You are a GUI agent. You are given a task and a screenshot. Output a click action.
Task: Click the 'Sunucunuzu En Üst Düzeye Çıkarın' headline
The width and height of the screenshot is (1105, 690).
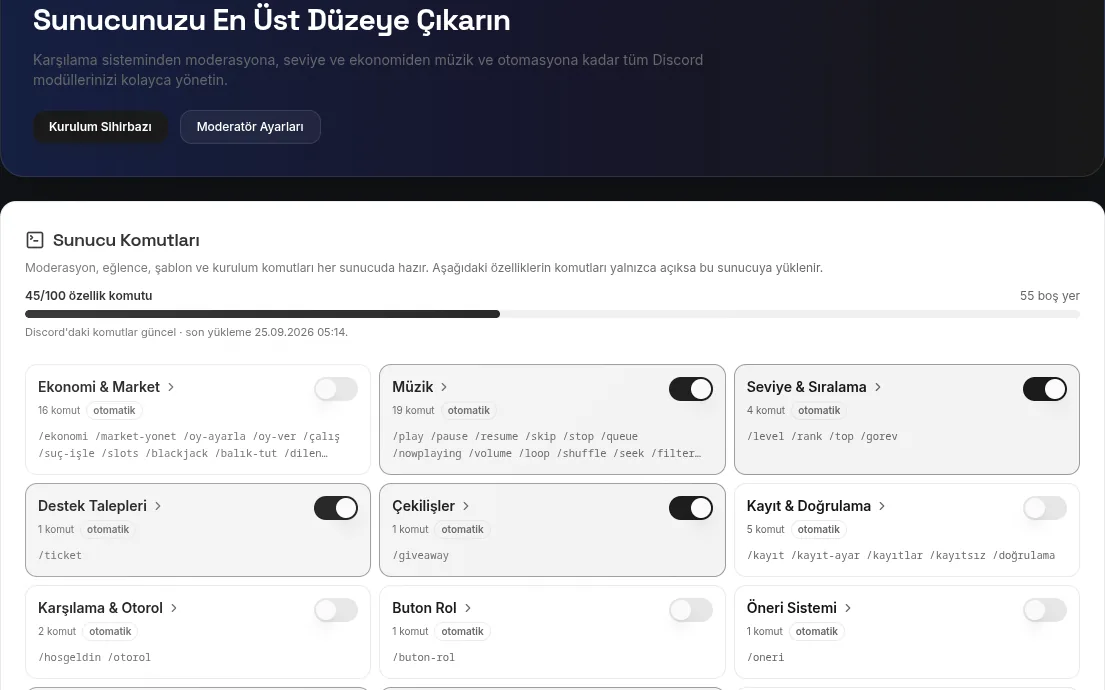point(271,20)
